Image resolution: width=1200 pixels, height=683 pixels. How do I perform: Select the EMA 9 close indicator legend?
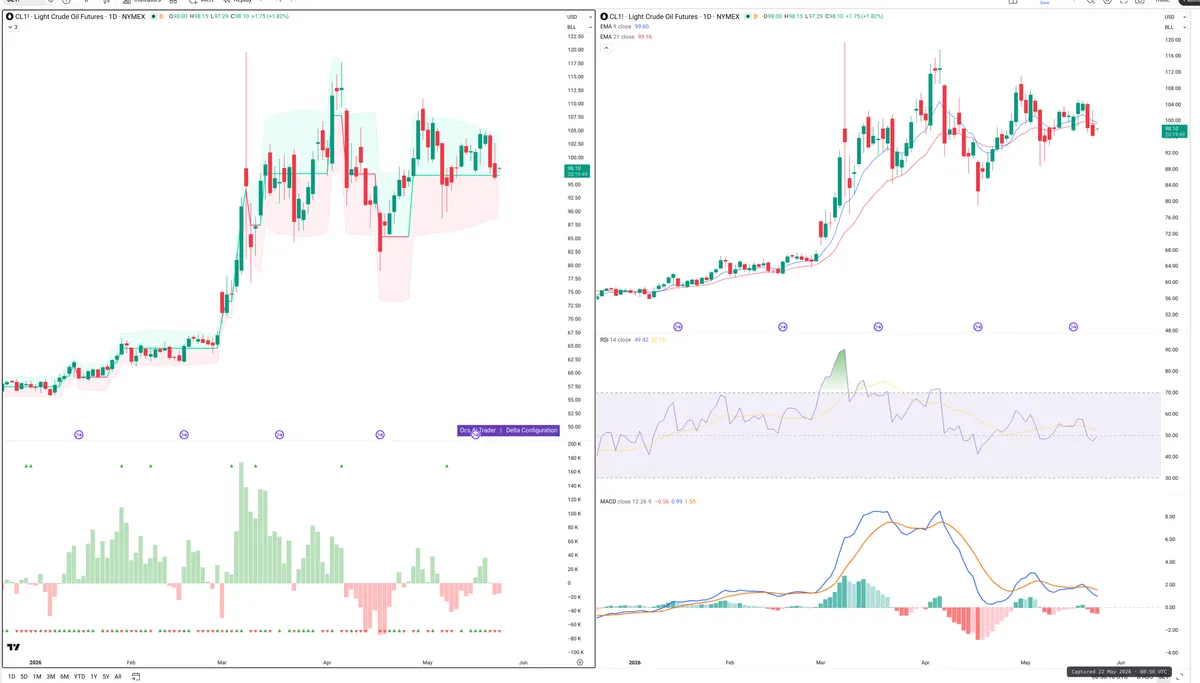point(626,27)
